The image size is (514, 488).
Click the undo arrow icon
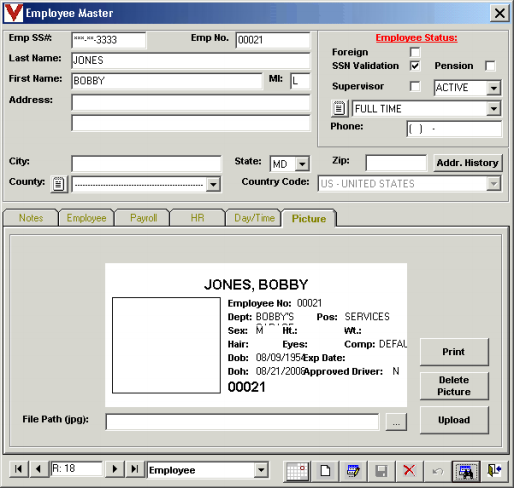pyautogui.click(x=437, y=471)
